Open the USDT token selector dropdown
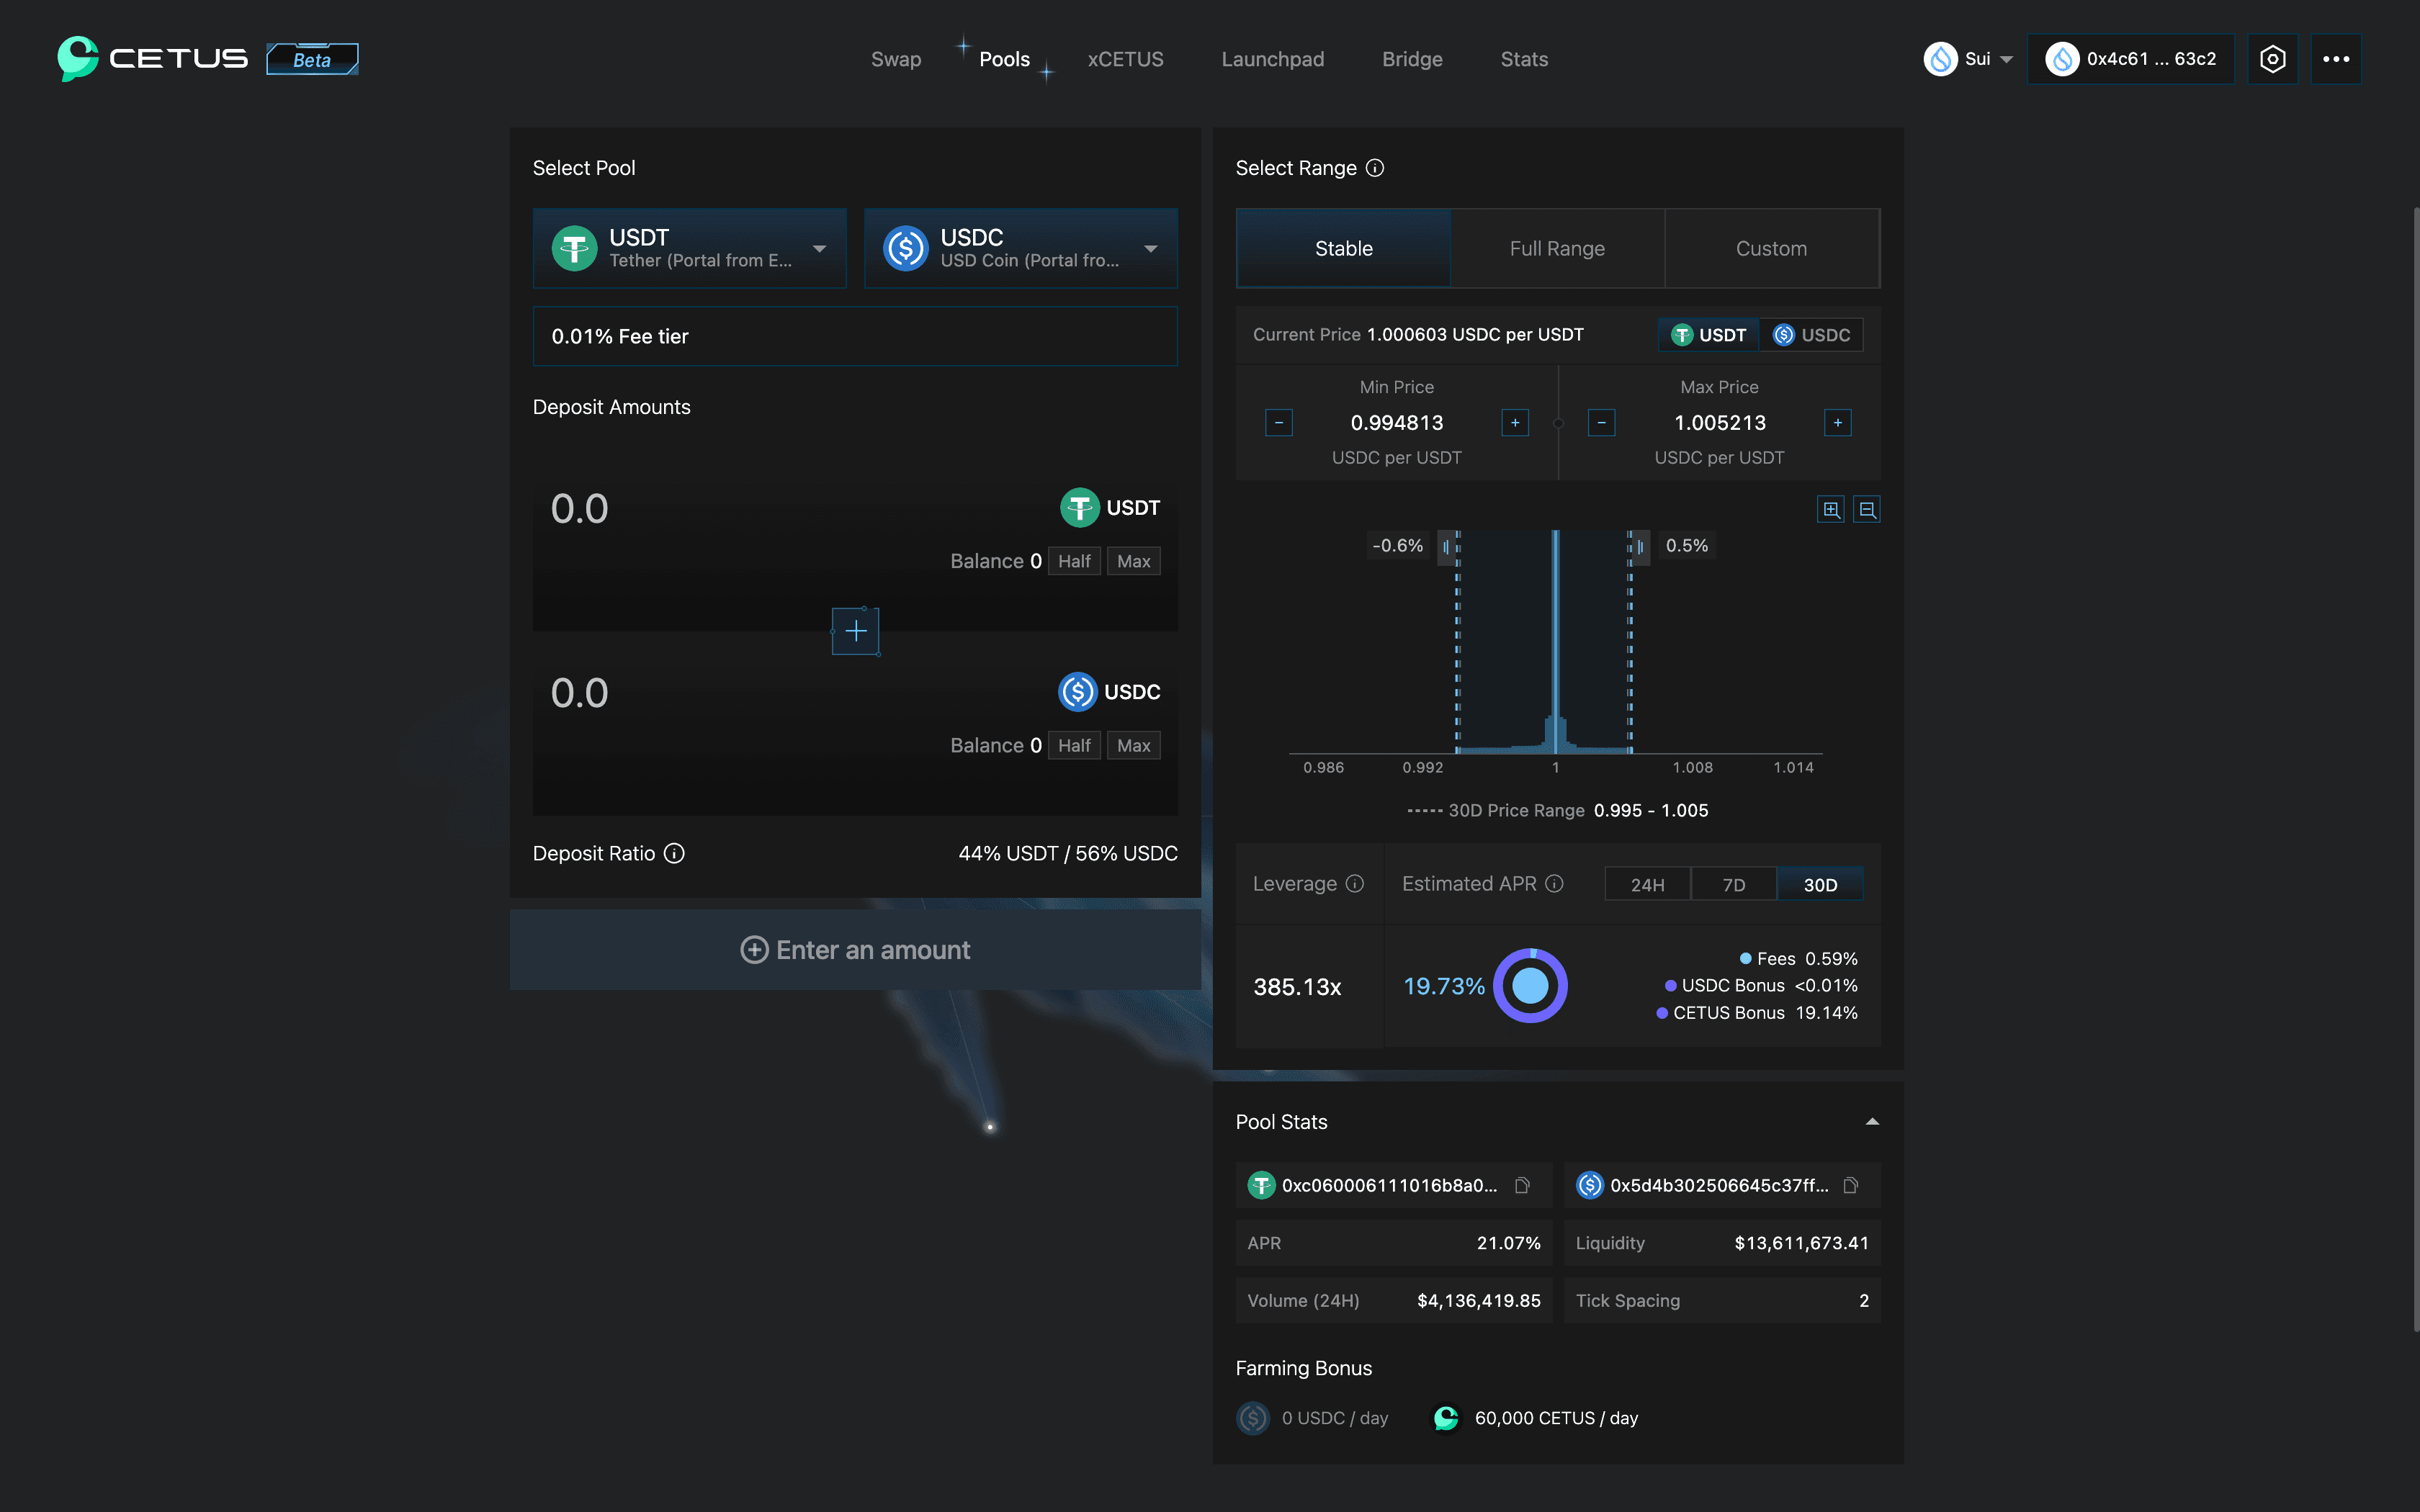Image resolution: width=2420 pixels, height=1512 pixels. click(x=690, y=248)
